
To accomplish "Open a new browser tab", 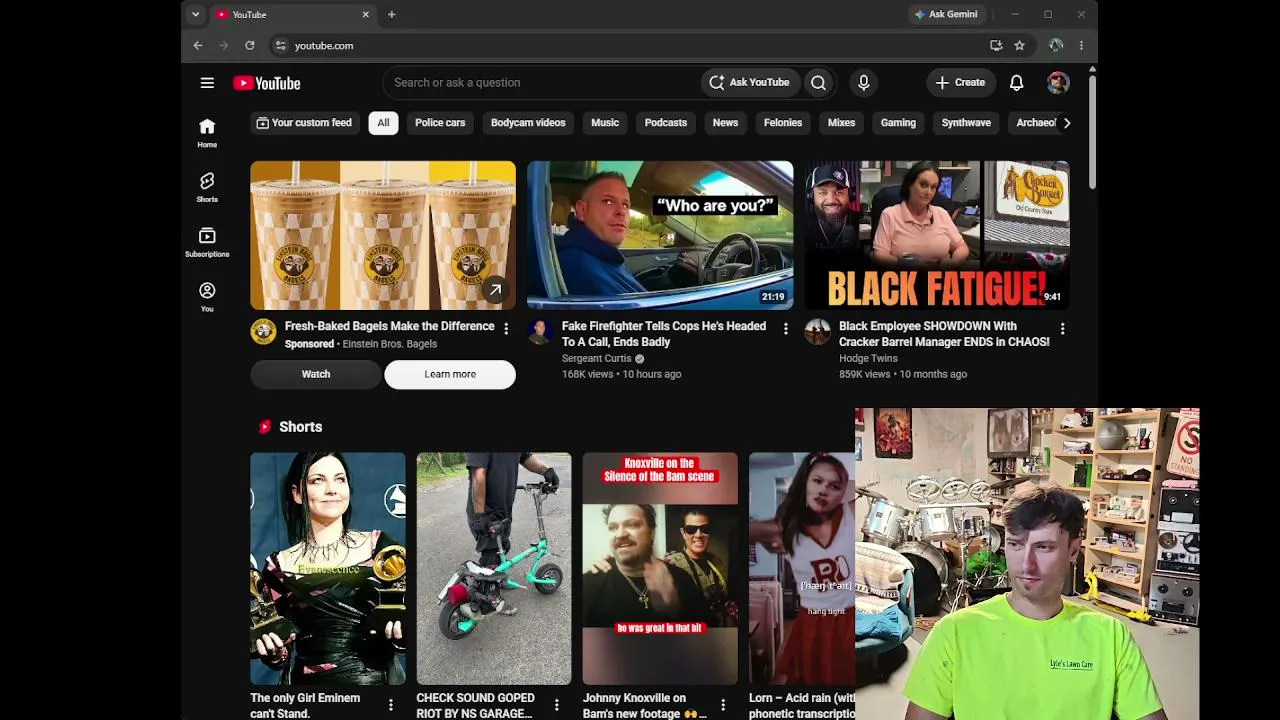I will click(392, 15).
